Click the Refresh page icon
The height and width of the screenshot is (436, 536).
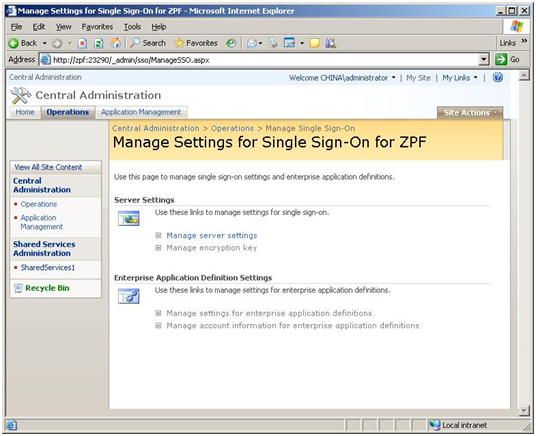tap(98, 43)
